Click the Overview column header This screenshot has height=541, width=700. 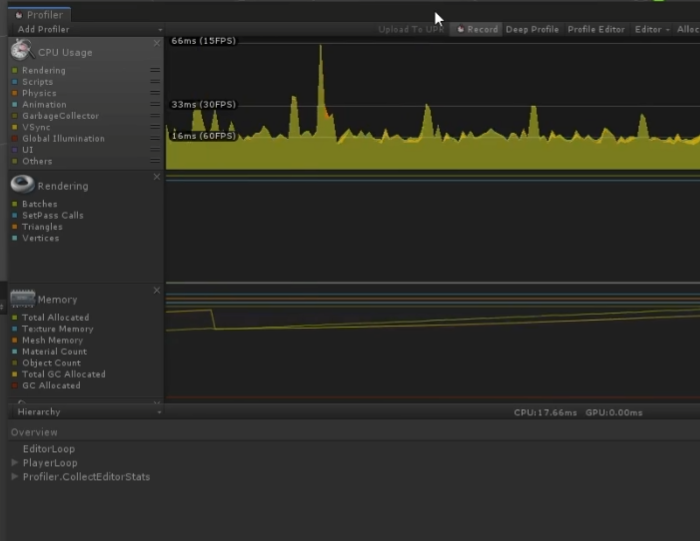(34, 432)
